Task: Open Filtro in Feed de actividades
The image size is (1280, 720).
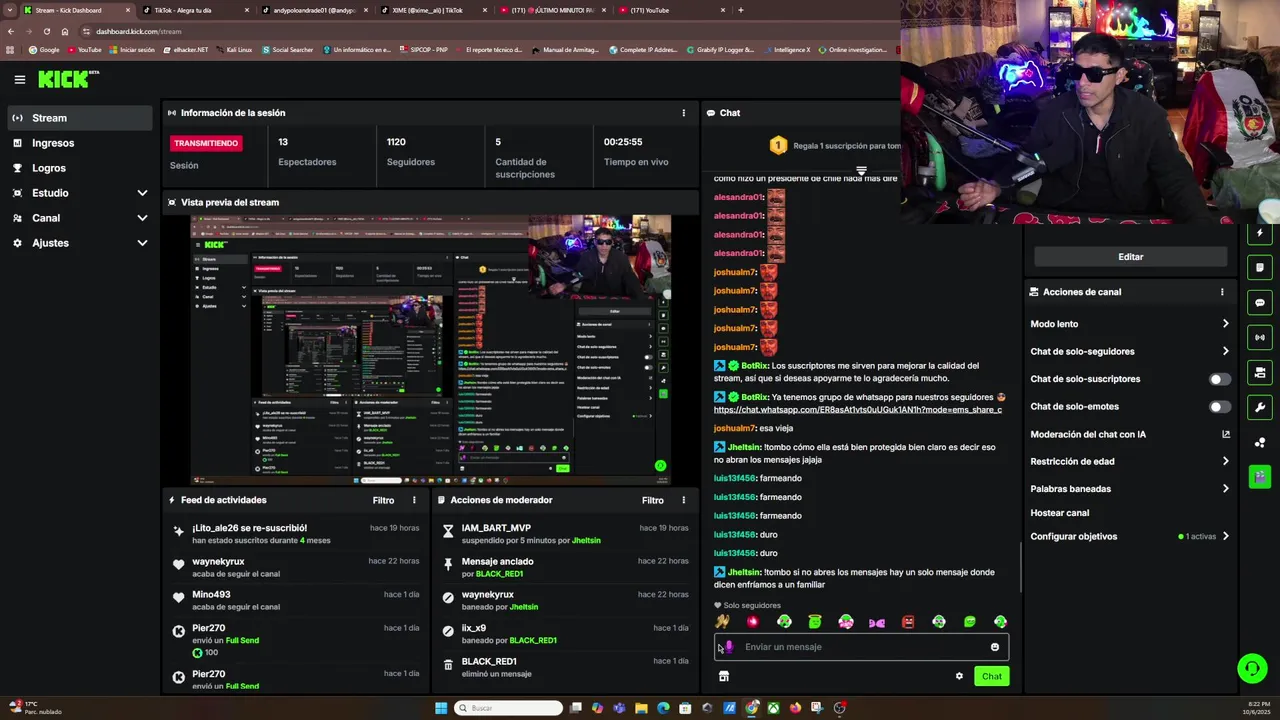Action: (x=383, y=500)
